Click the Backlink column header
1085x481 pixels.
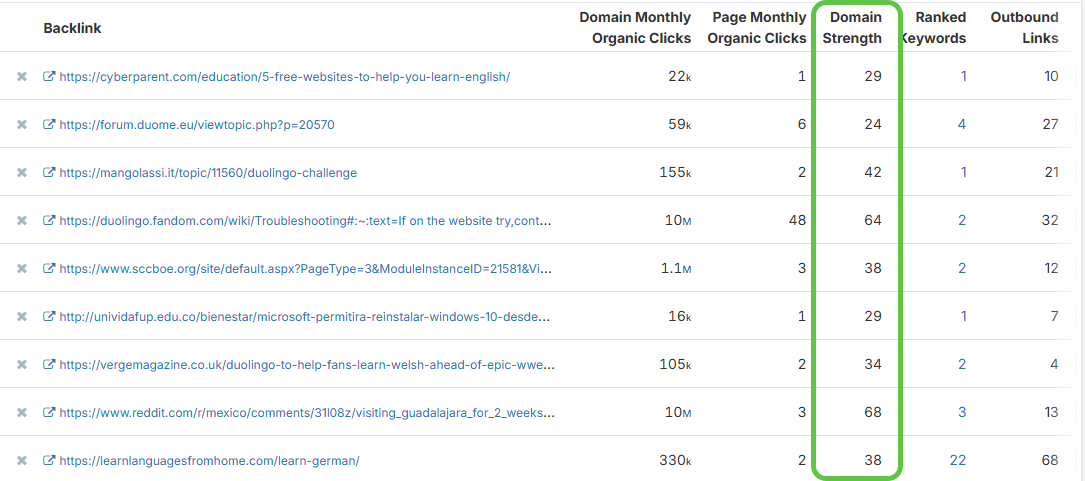tap(72, 28)
